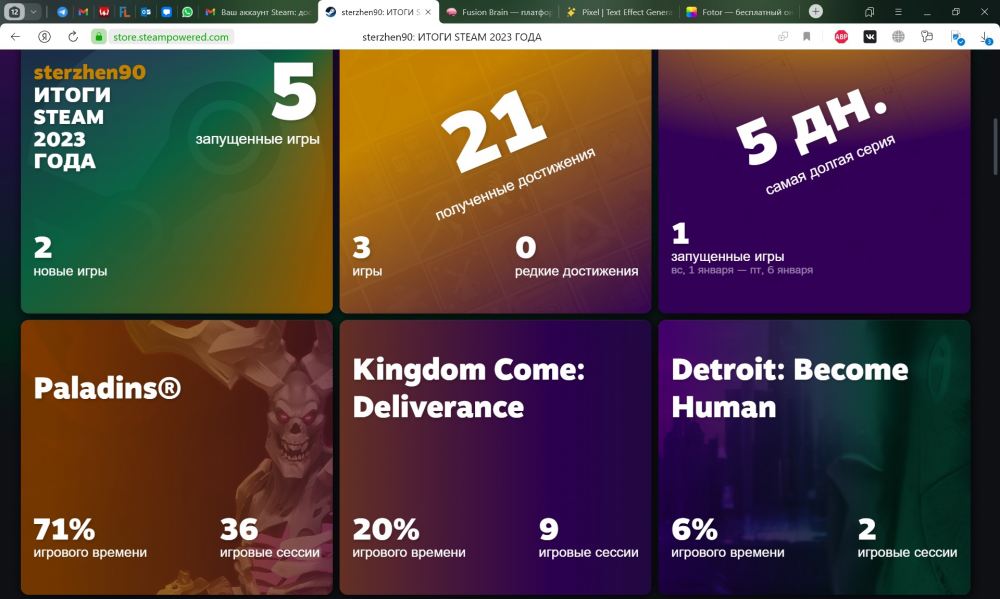Click the green padlock site security icon

tap(98, 37)
